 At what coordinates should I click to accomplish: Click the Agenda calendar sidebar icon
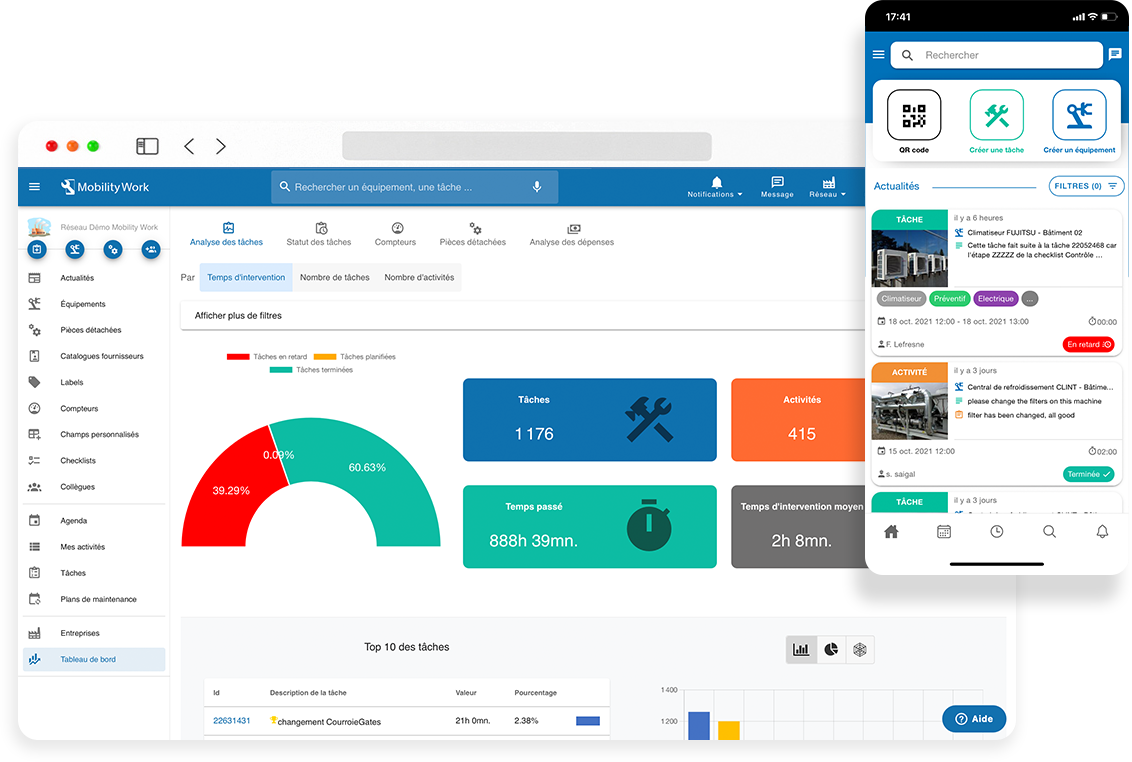pos(34,520)
